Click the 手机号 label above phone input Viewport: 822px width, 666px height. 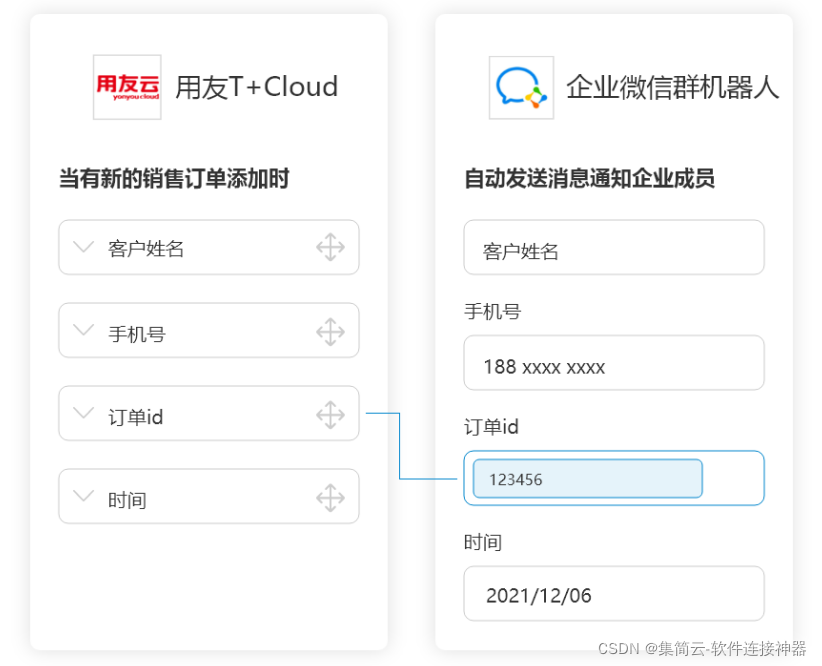[x=493, y=311]
